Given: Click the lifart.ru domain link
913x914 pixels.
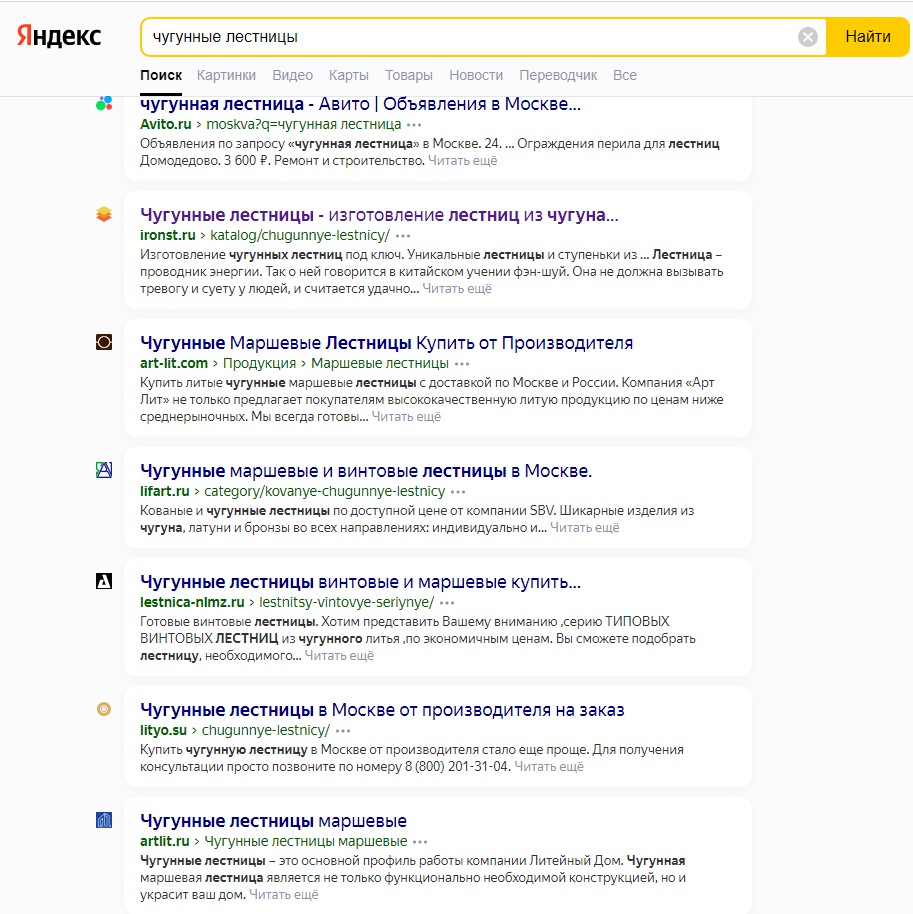Looking at the screenshot, I should click(x=164, y=491).
